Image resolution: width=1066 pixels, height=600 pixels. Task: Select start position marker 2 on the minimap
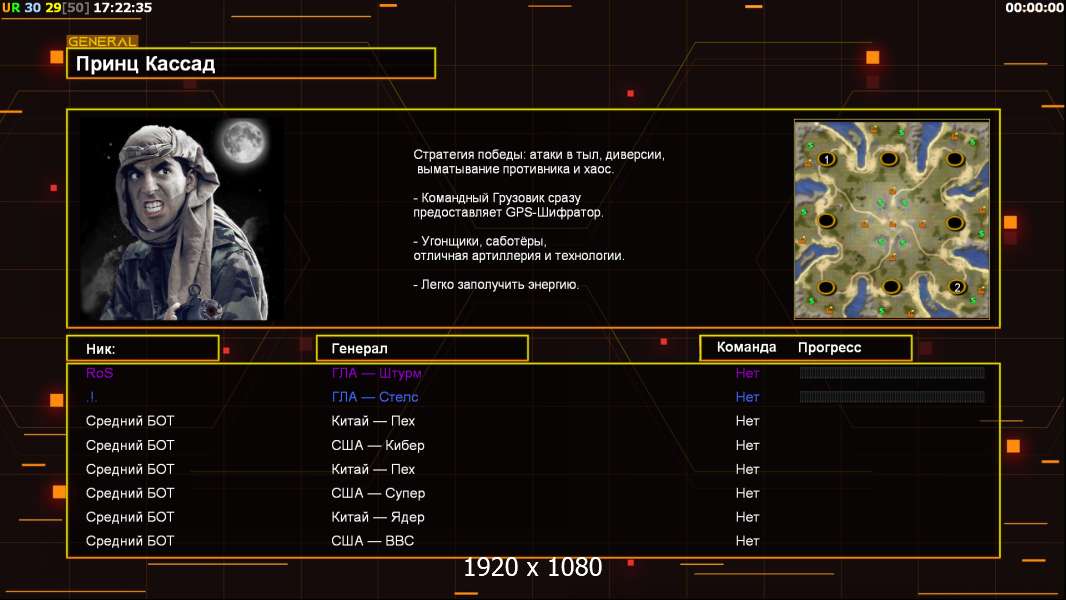pos(957,287)
